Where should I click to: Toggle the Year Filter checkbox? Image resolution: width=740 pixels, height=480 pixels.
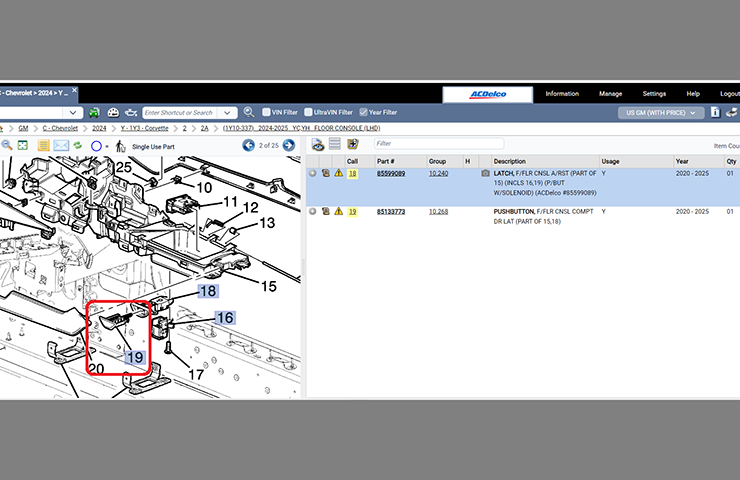tap(364, 113)
